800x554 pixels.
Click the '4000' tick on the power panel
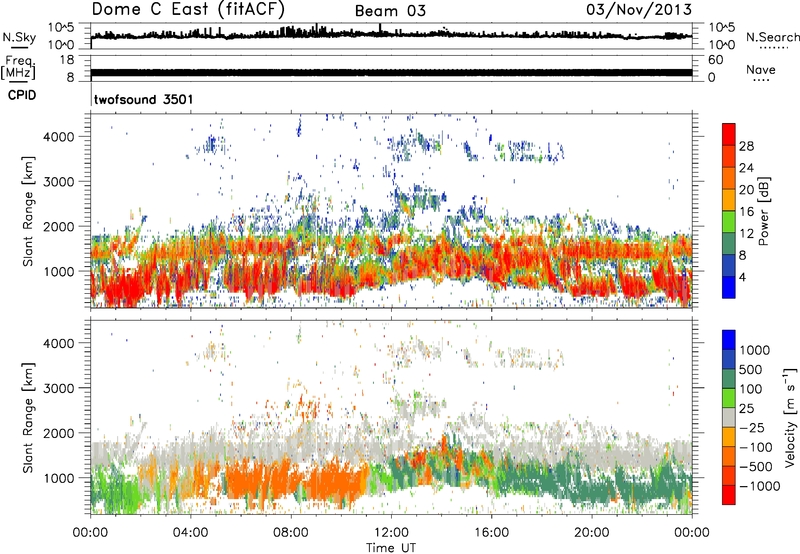coord(58,137)
